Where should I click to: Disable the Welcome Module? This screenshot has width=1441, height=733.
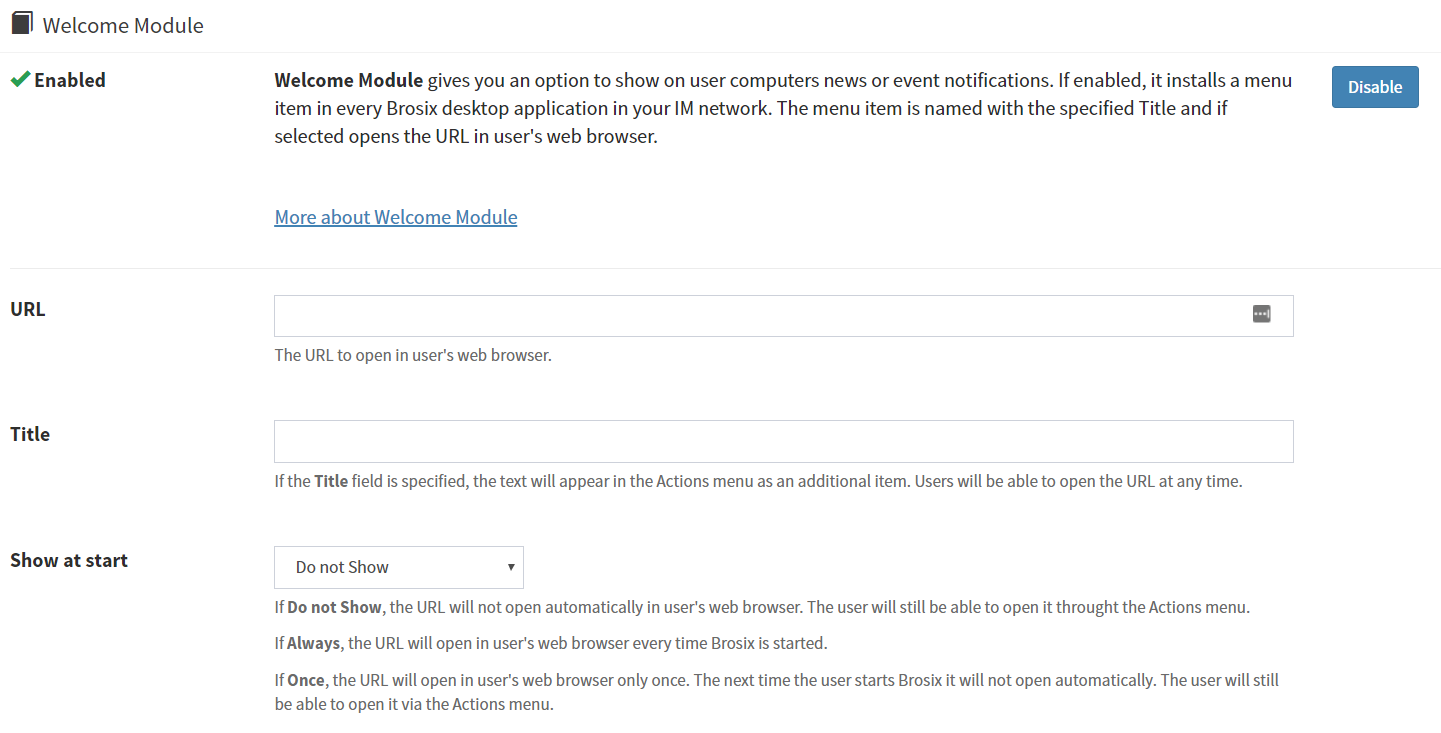point(1374,87)
